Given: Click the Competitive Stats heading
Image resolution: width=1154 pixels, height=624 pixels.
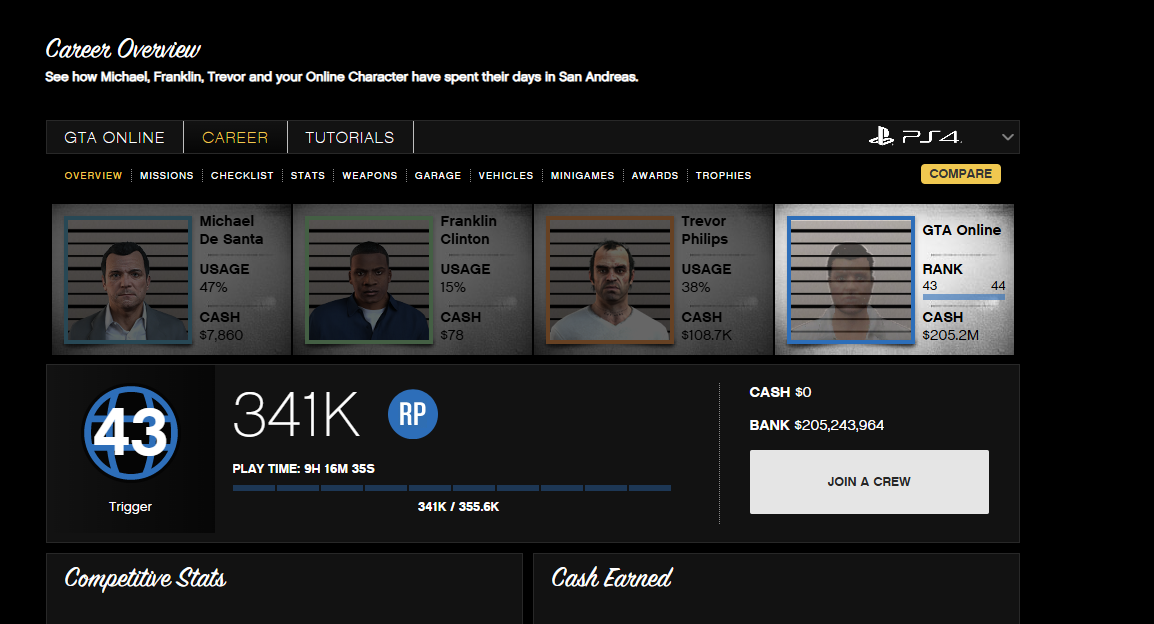Looking at the screenshot, I should [x=145, y=578].
